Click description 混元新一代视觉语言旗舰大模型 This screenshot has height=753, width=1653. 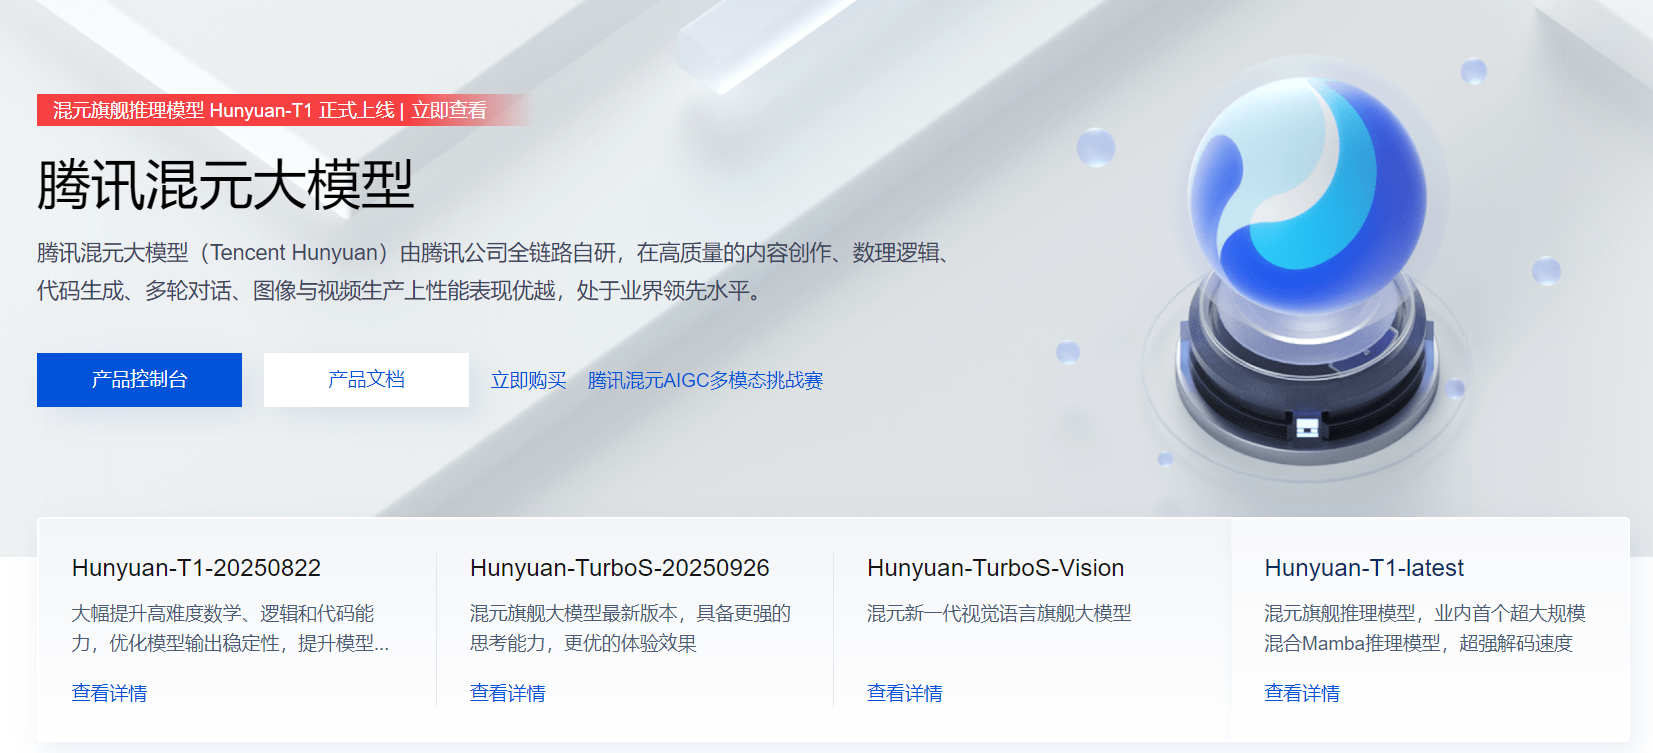[999, 613]
